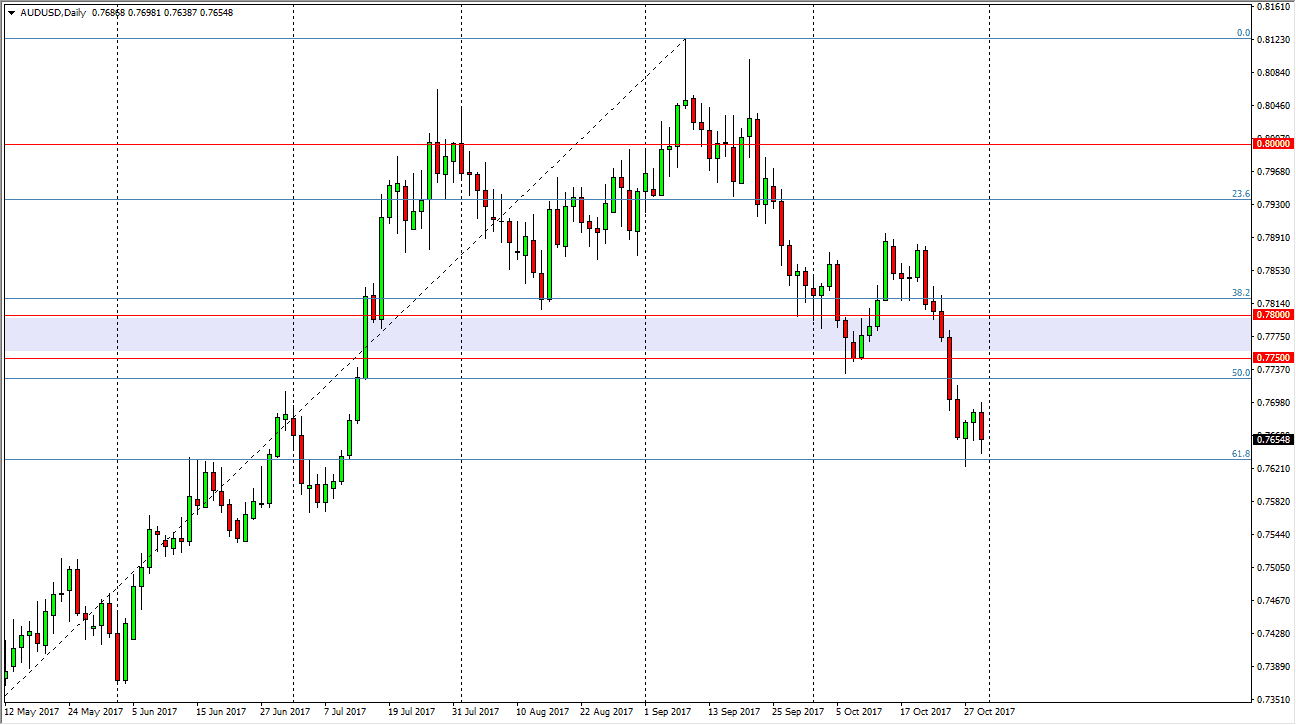The image size is (1296, 725).
Task: Click the 1 Sep 2017 date label
Action: [666, 711]
